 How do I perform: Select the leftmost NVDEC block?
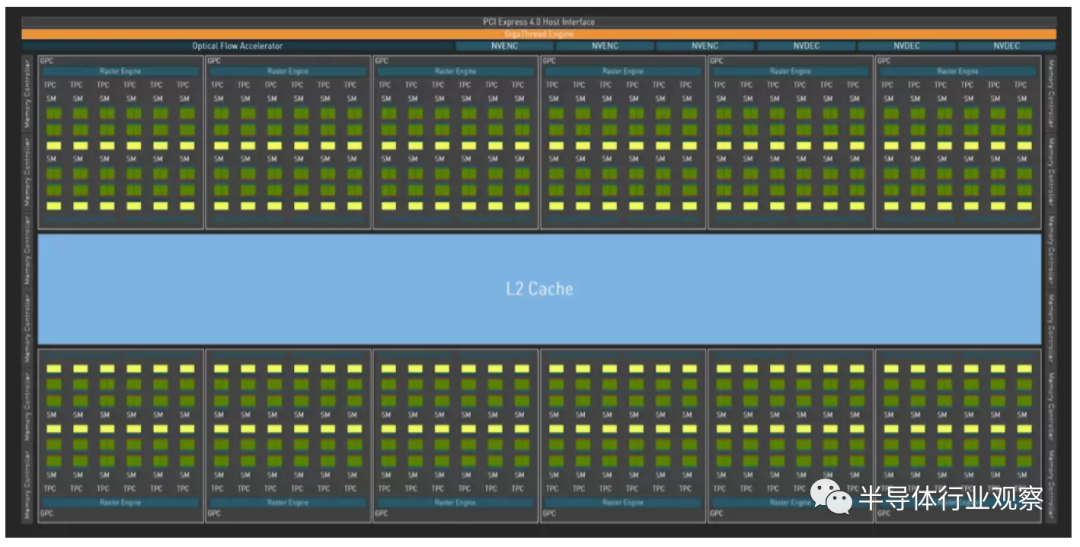806,46
